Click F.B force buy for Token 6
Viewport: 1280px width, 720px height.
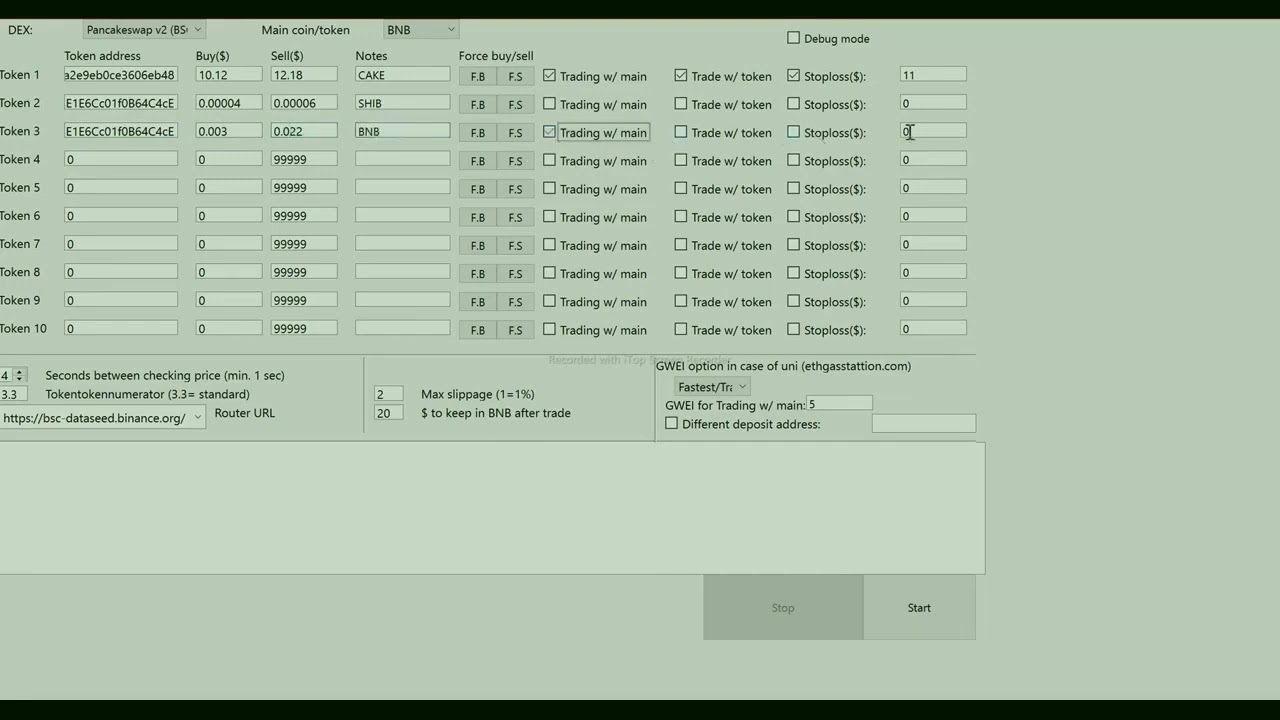tap(478, 217)
